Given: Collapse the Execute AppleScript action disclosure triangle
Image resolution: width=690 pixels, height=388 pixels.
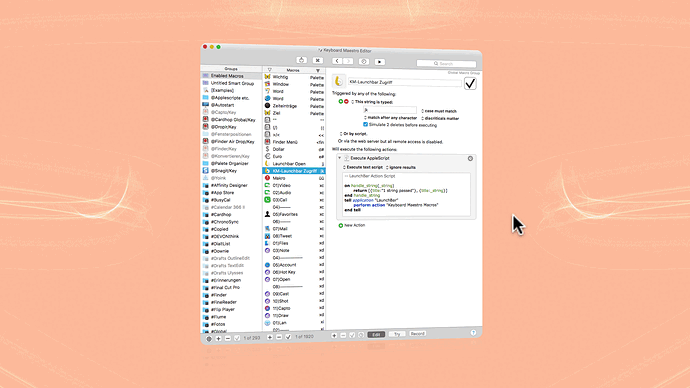Looking at the screenshot, I should (340, 158).
